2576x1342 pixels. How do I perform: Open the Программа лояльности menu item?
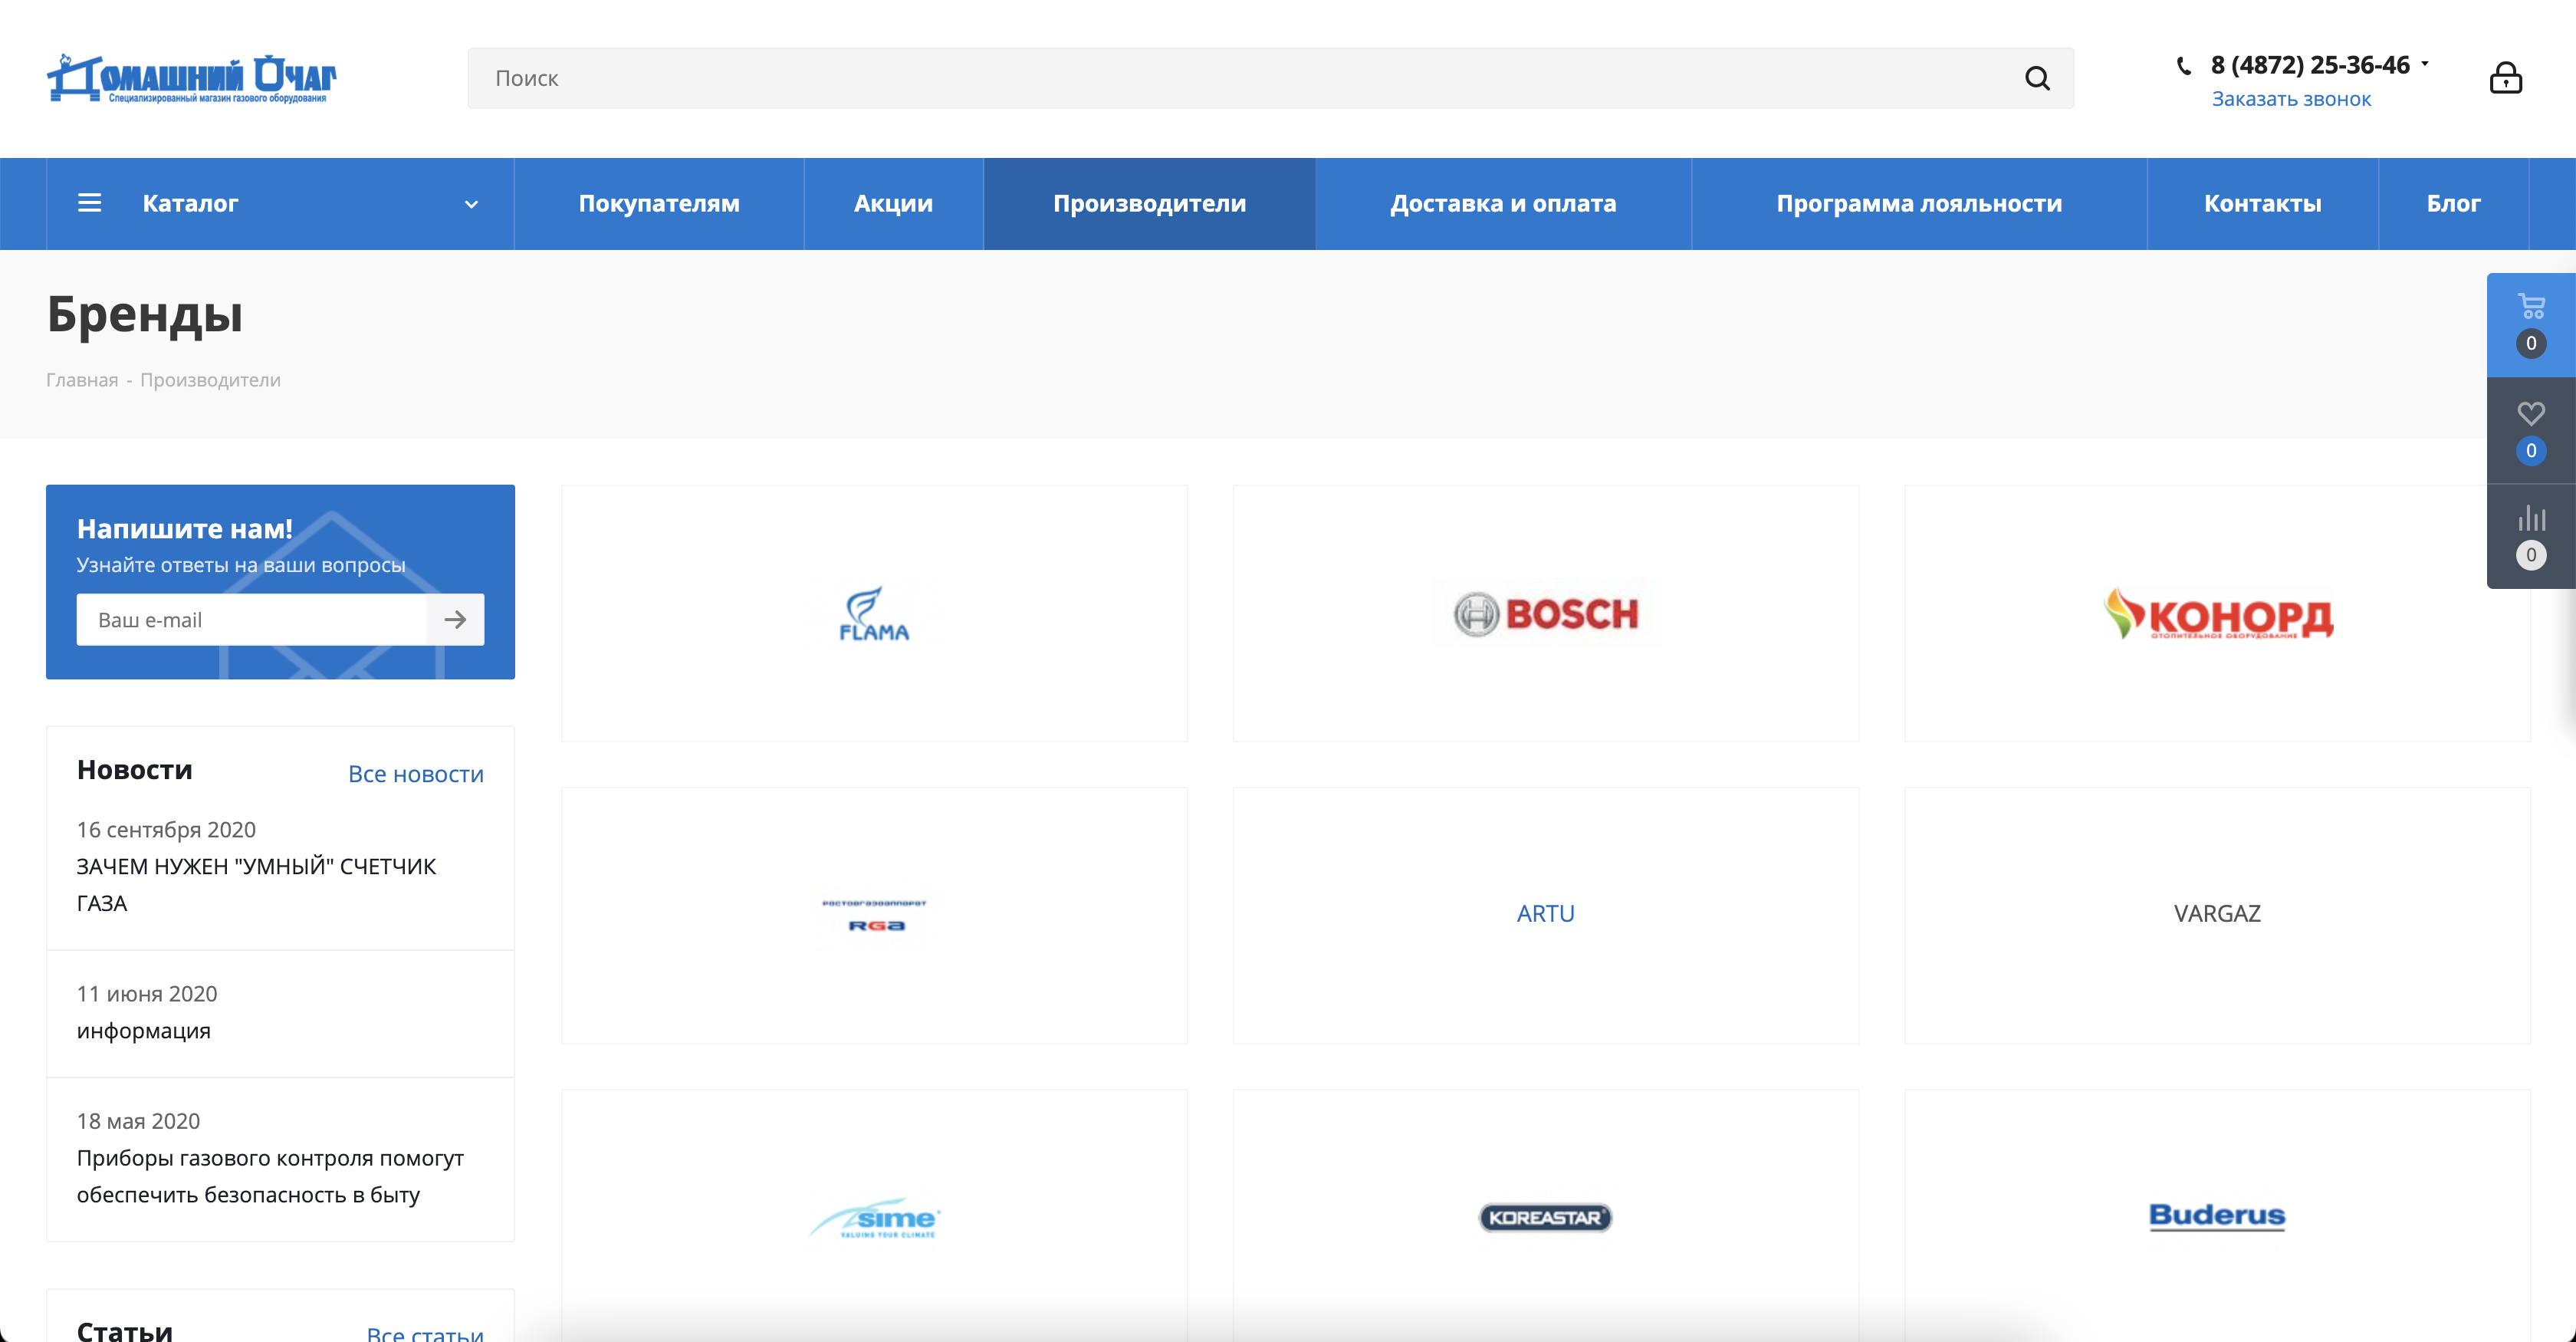[x=1919, y=203]
